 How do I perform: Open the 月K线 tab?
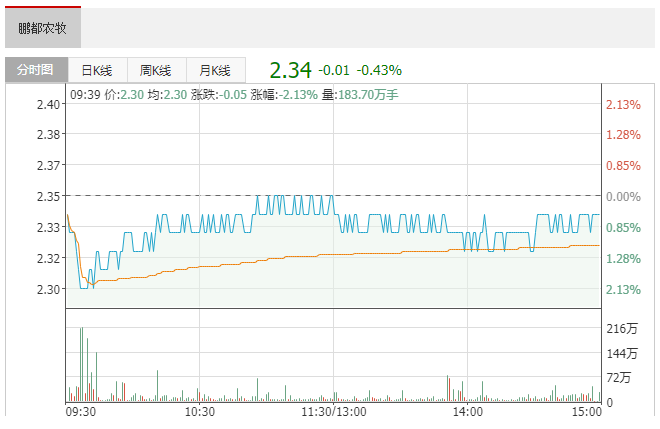pyautogui.click(x=216, y=70)
